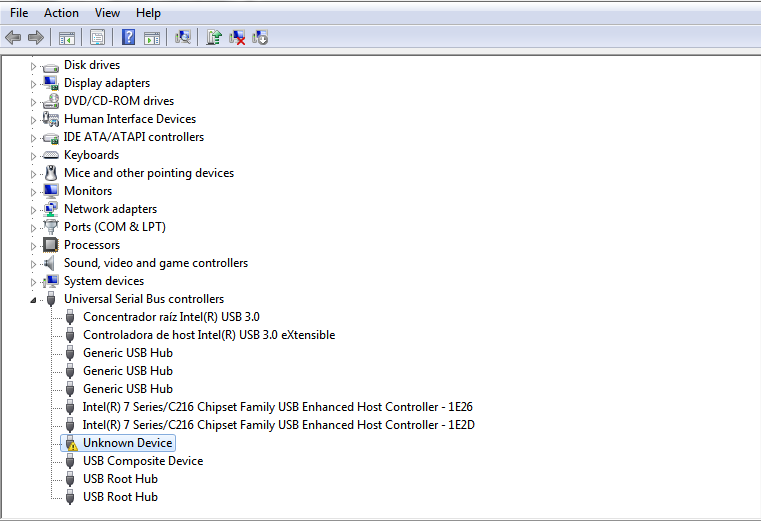Click Update Driver Software toolbar icon
Screen dimensions: 761x521
pyautogui.click(x=214, y=38)
